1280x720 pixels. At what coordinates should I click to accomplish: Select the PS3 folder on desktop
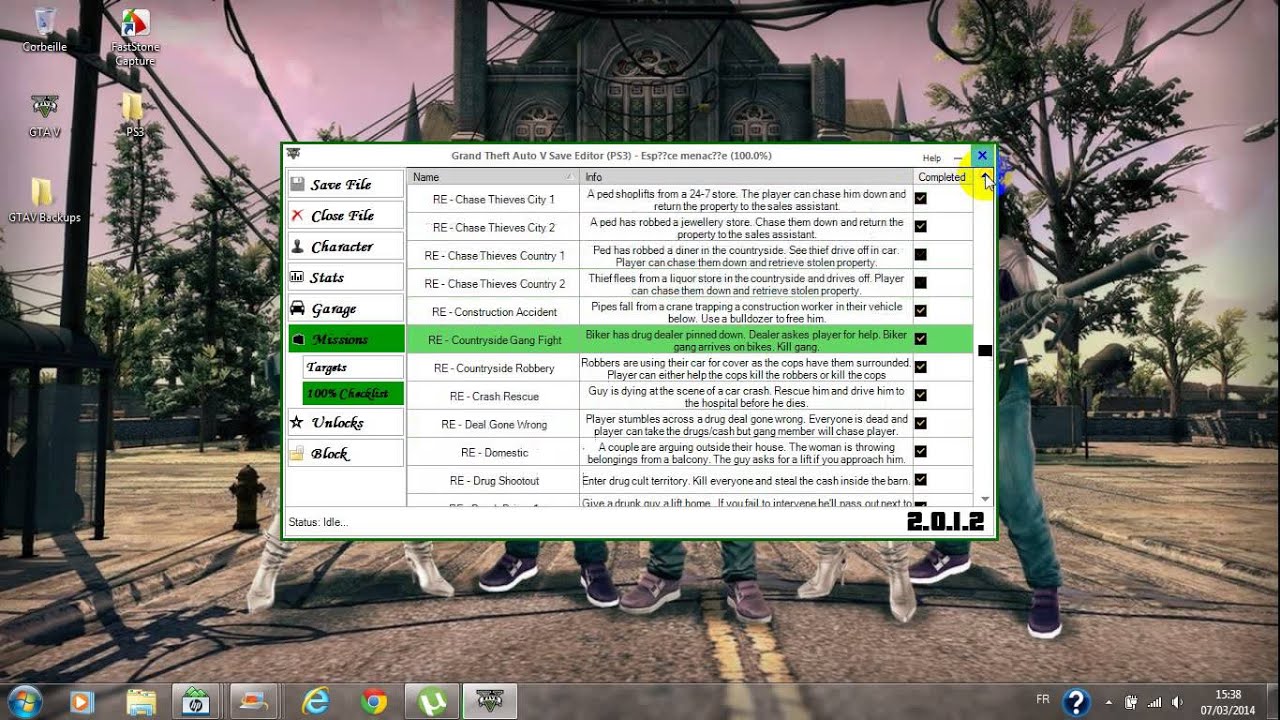134,114
